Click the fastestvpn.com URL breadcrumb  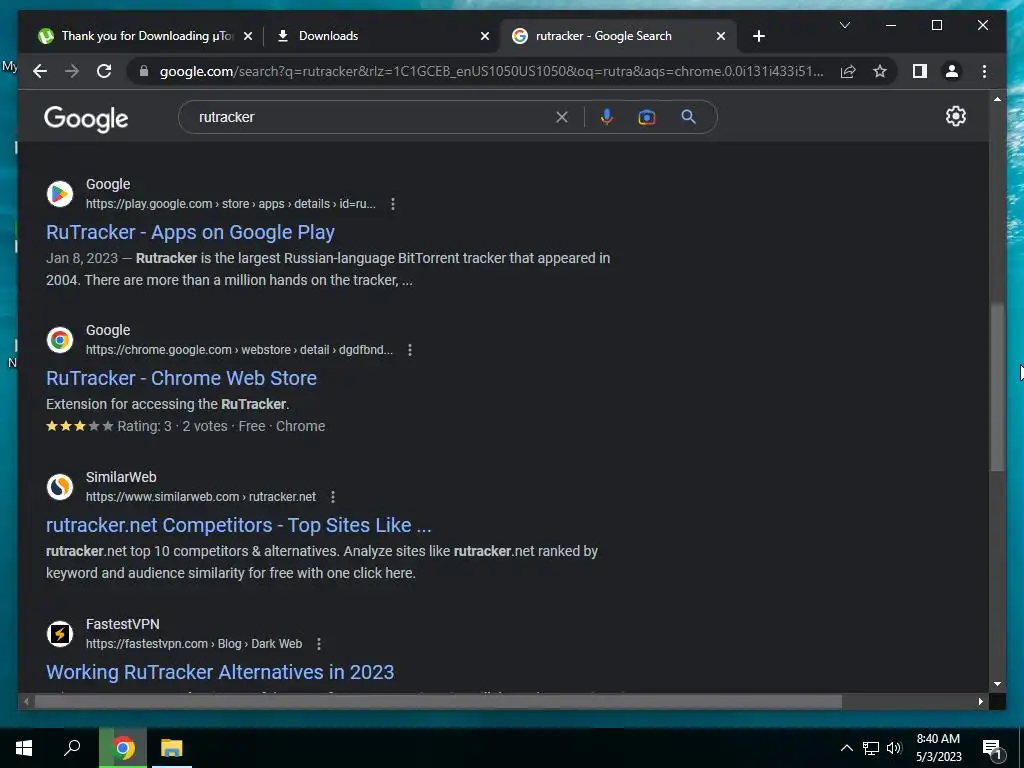[x=194, y=644]
